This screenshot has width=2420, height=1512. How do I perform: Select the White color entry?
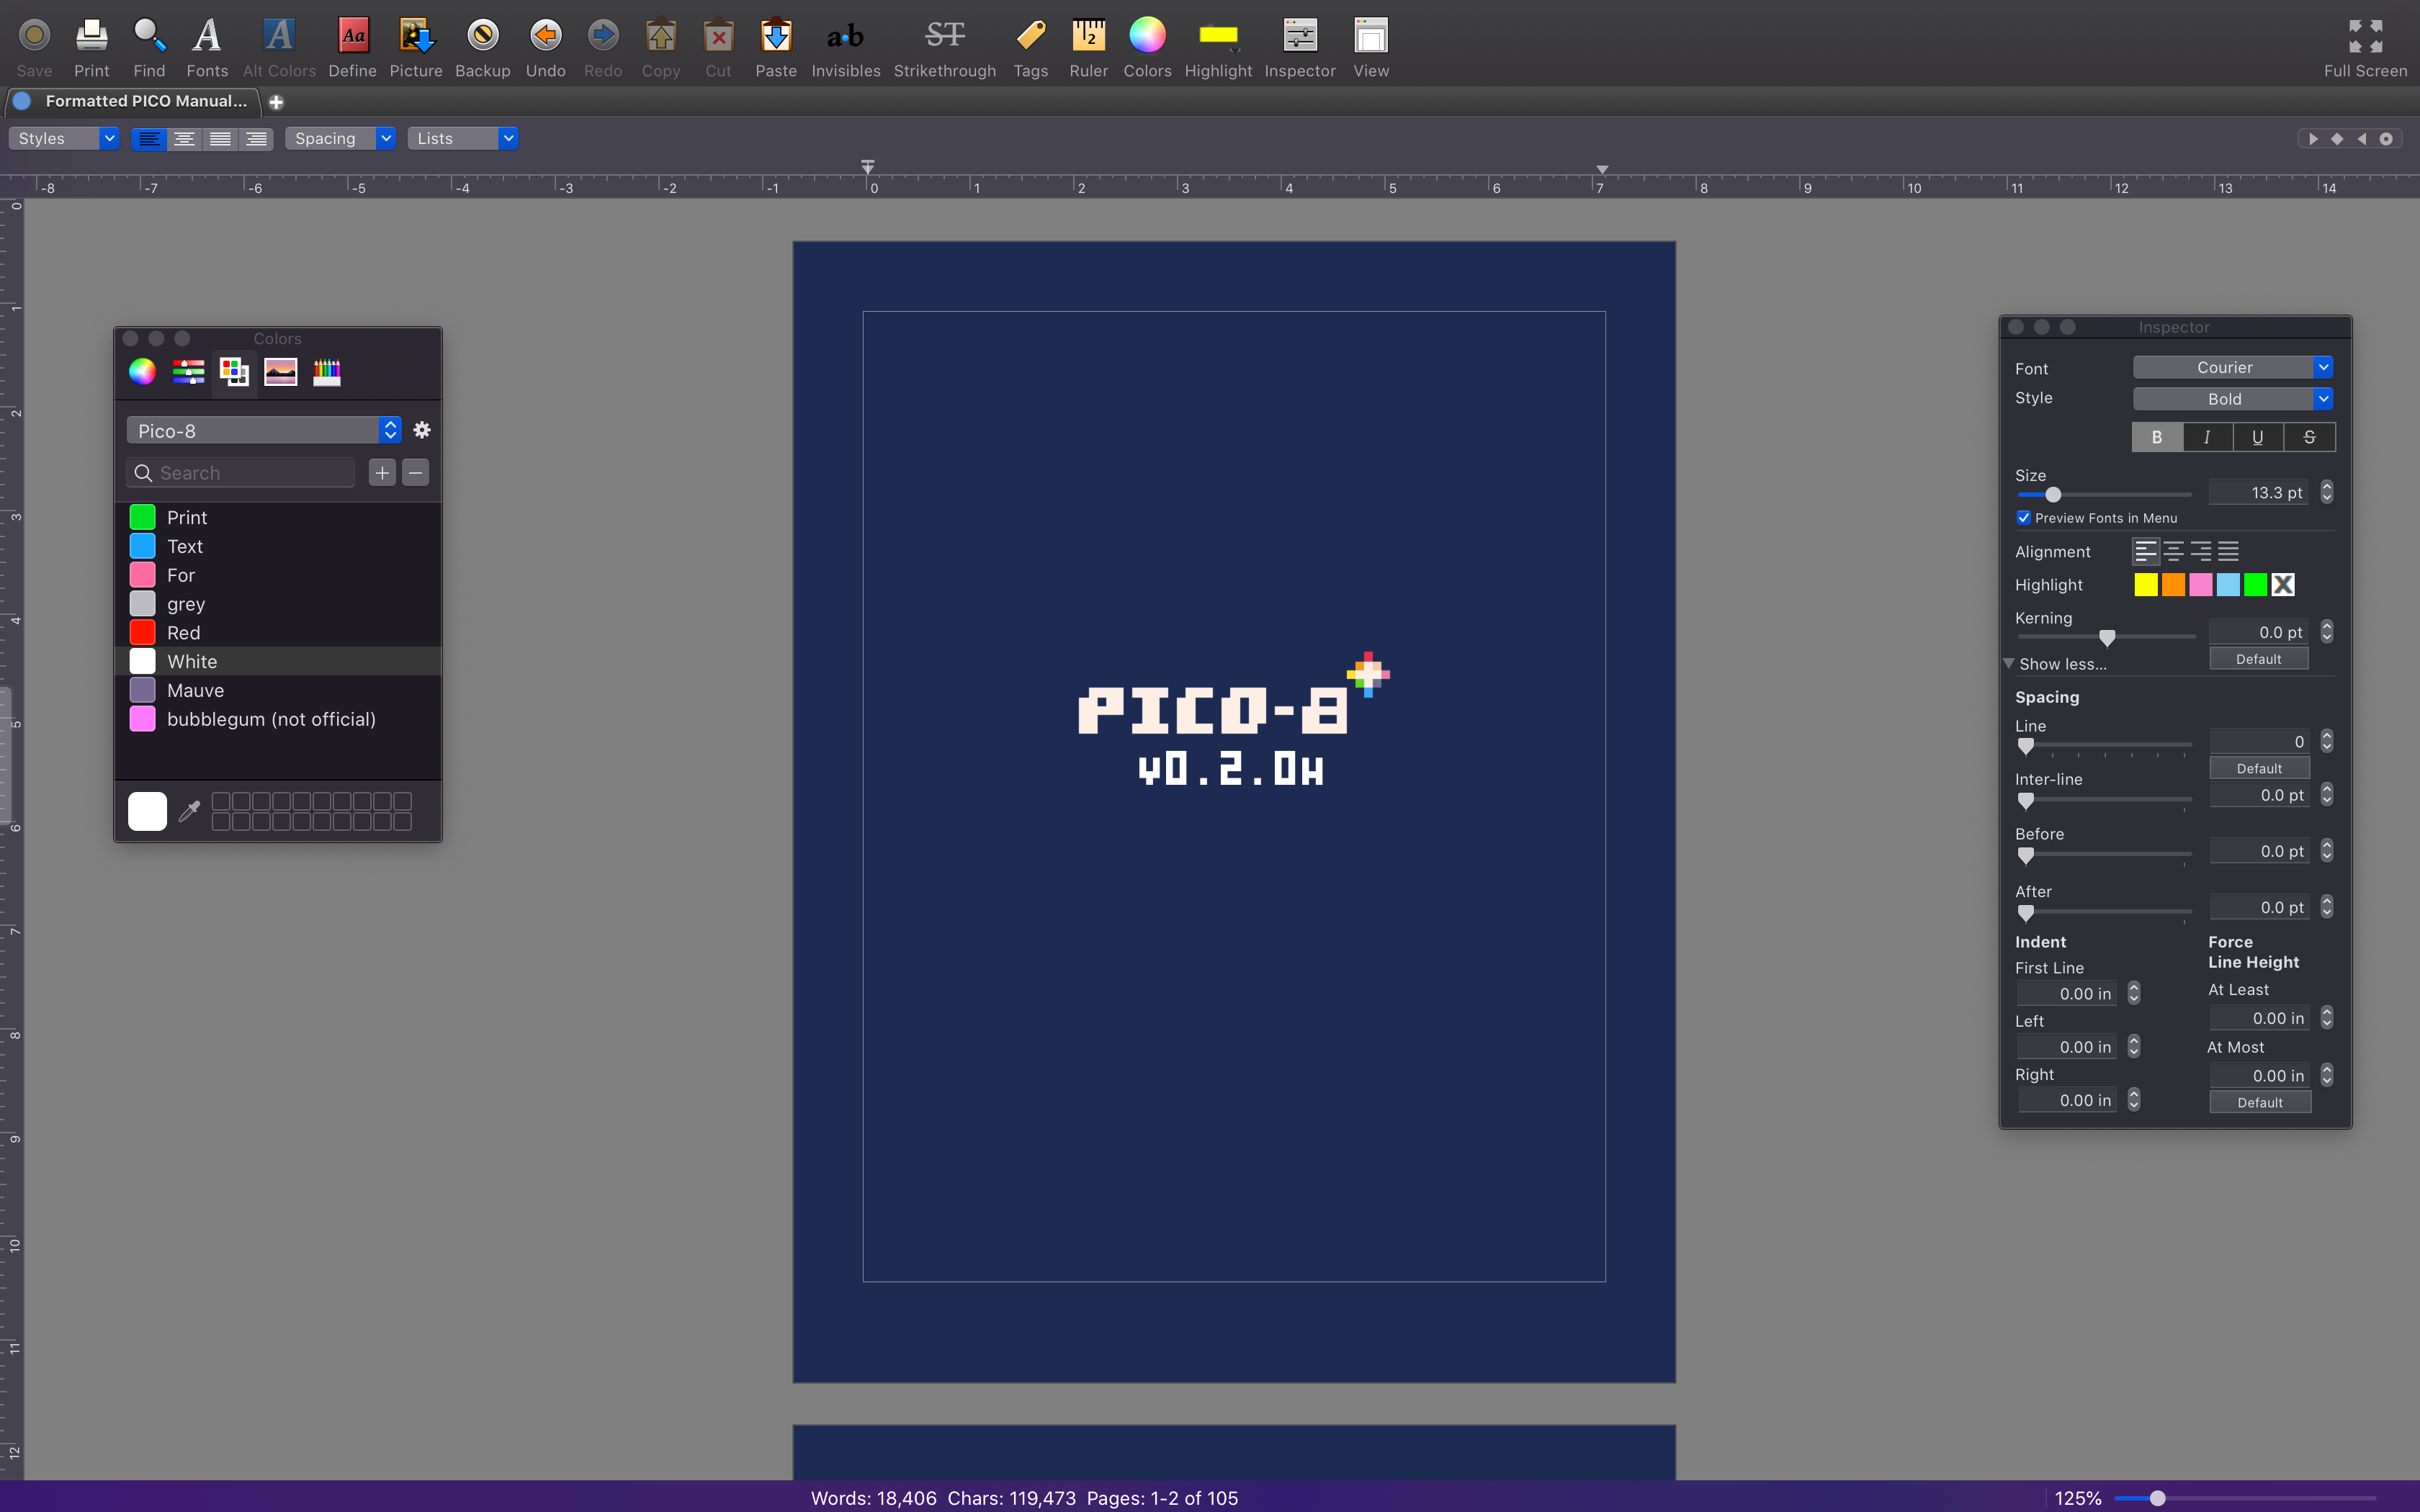tap(278, 661)
